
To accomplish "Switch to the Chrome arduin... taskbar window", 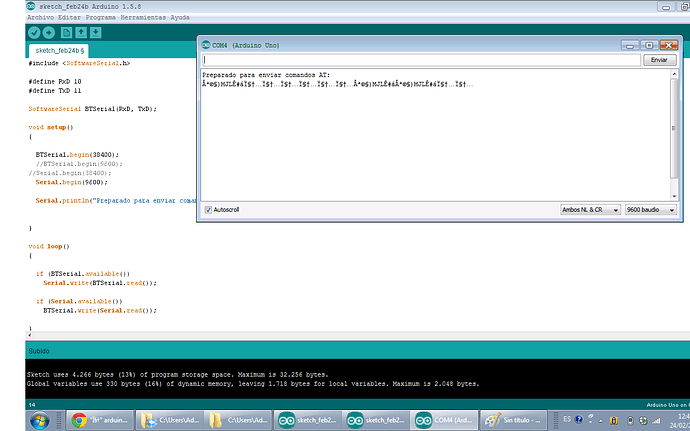I will pyautogui.click(x=100, y=420).
